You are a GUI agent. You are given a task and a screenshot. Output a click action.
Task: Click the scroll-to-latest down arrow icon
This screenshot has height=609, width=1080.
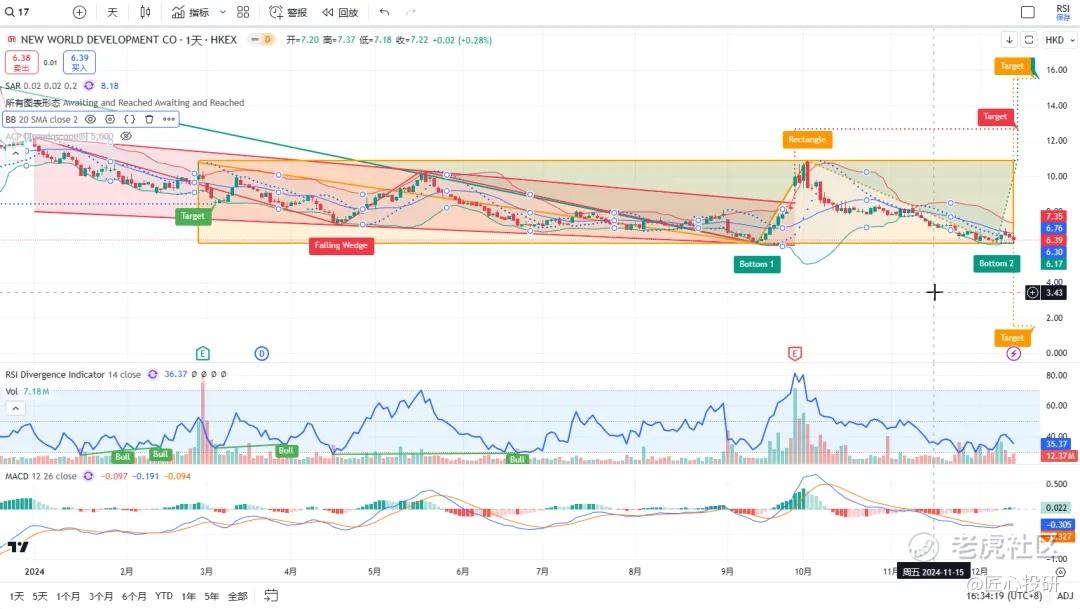pos(1009,40)
